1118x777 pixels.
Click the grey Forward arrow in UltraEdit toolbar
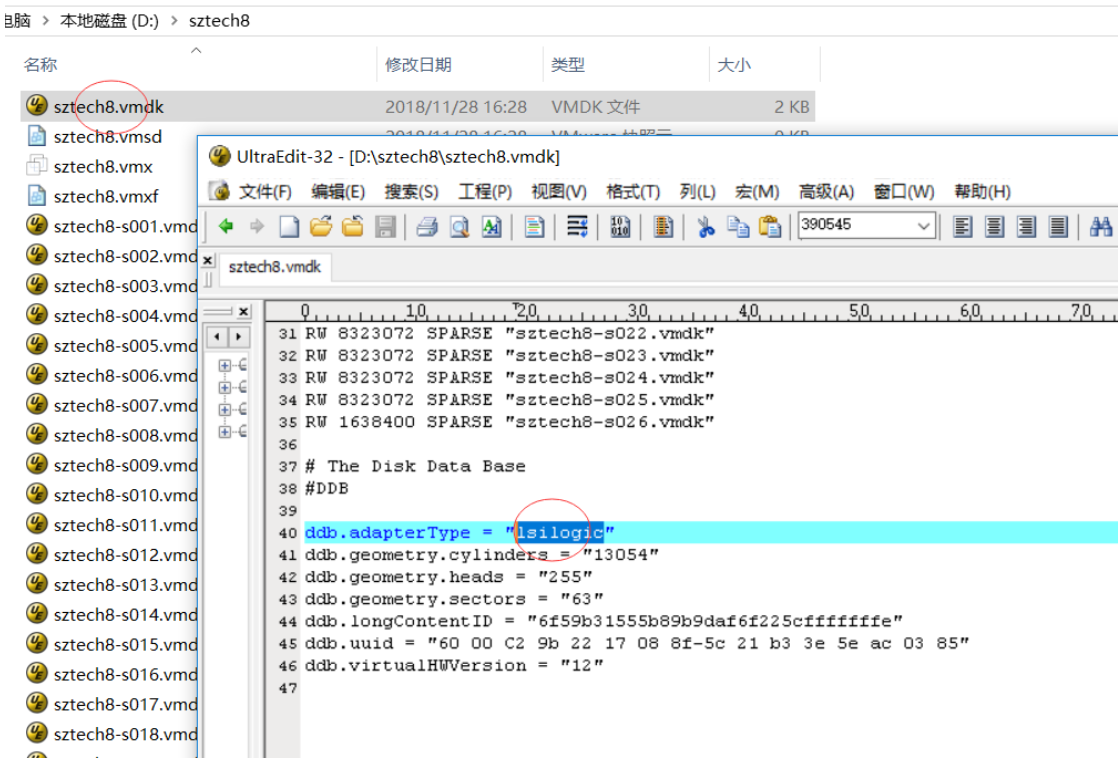point(257,227)
